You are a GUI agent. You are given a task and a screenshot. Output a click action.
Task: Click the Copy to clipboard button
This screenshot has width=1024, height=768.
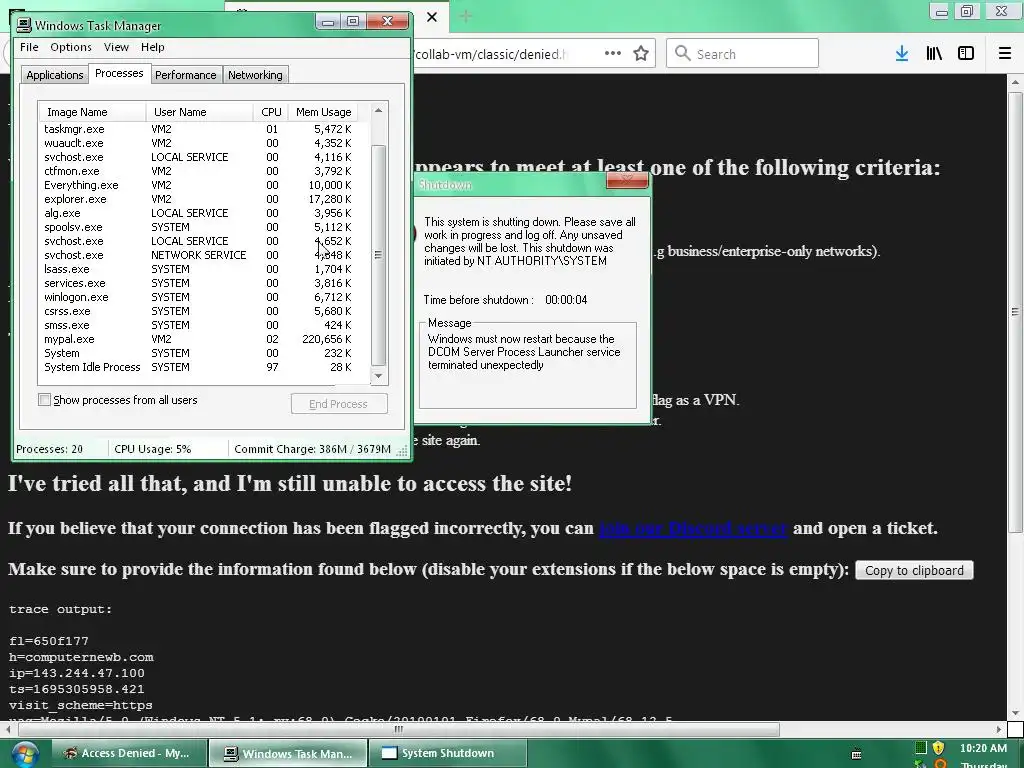tap(914, 570)
